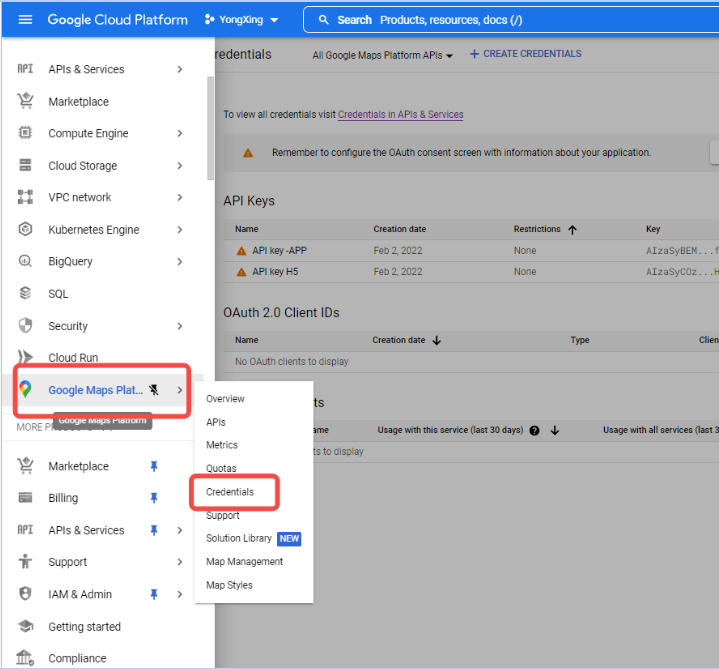This screenshot has height=669, width=719.
Task: Click warning icon beside API key H5
Action: tap(241, 272)
